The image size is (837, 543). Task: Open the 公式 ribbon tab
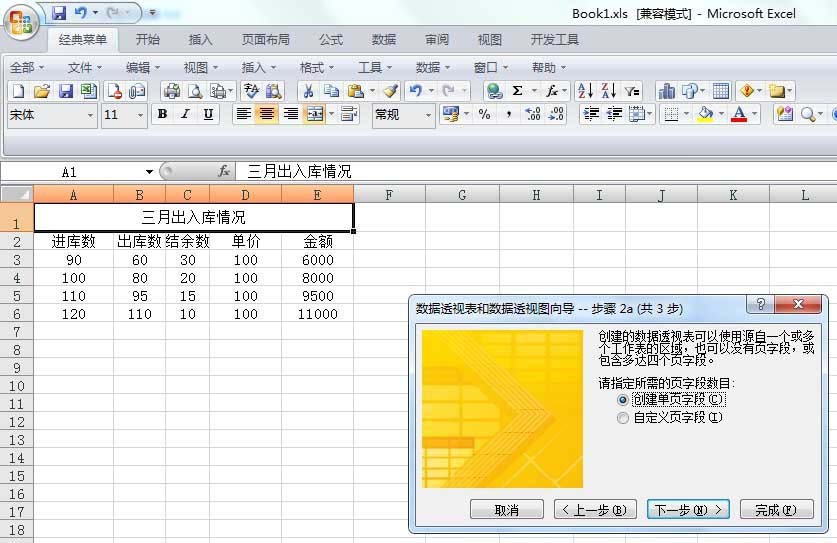coord(331,40)
